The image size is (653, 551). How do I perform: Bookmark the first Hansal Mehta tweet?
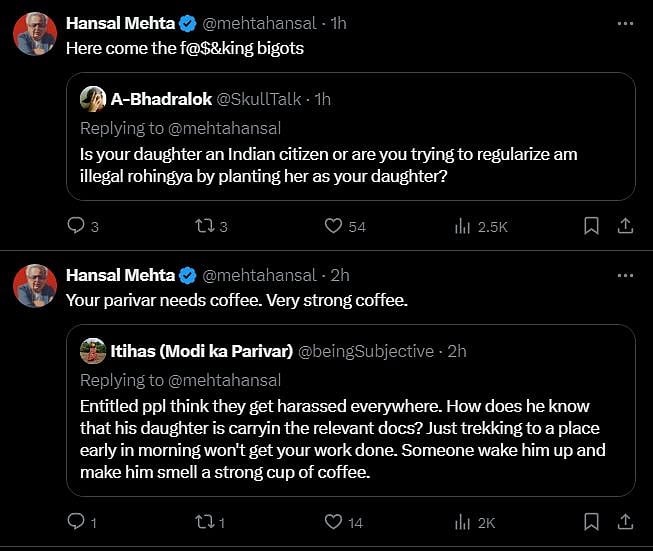tap(592, 226)
